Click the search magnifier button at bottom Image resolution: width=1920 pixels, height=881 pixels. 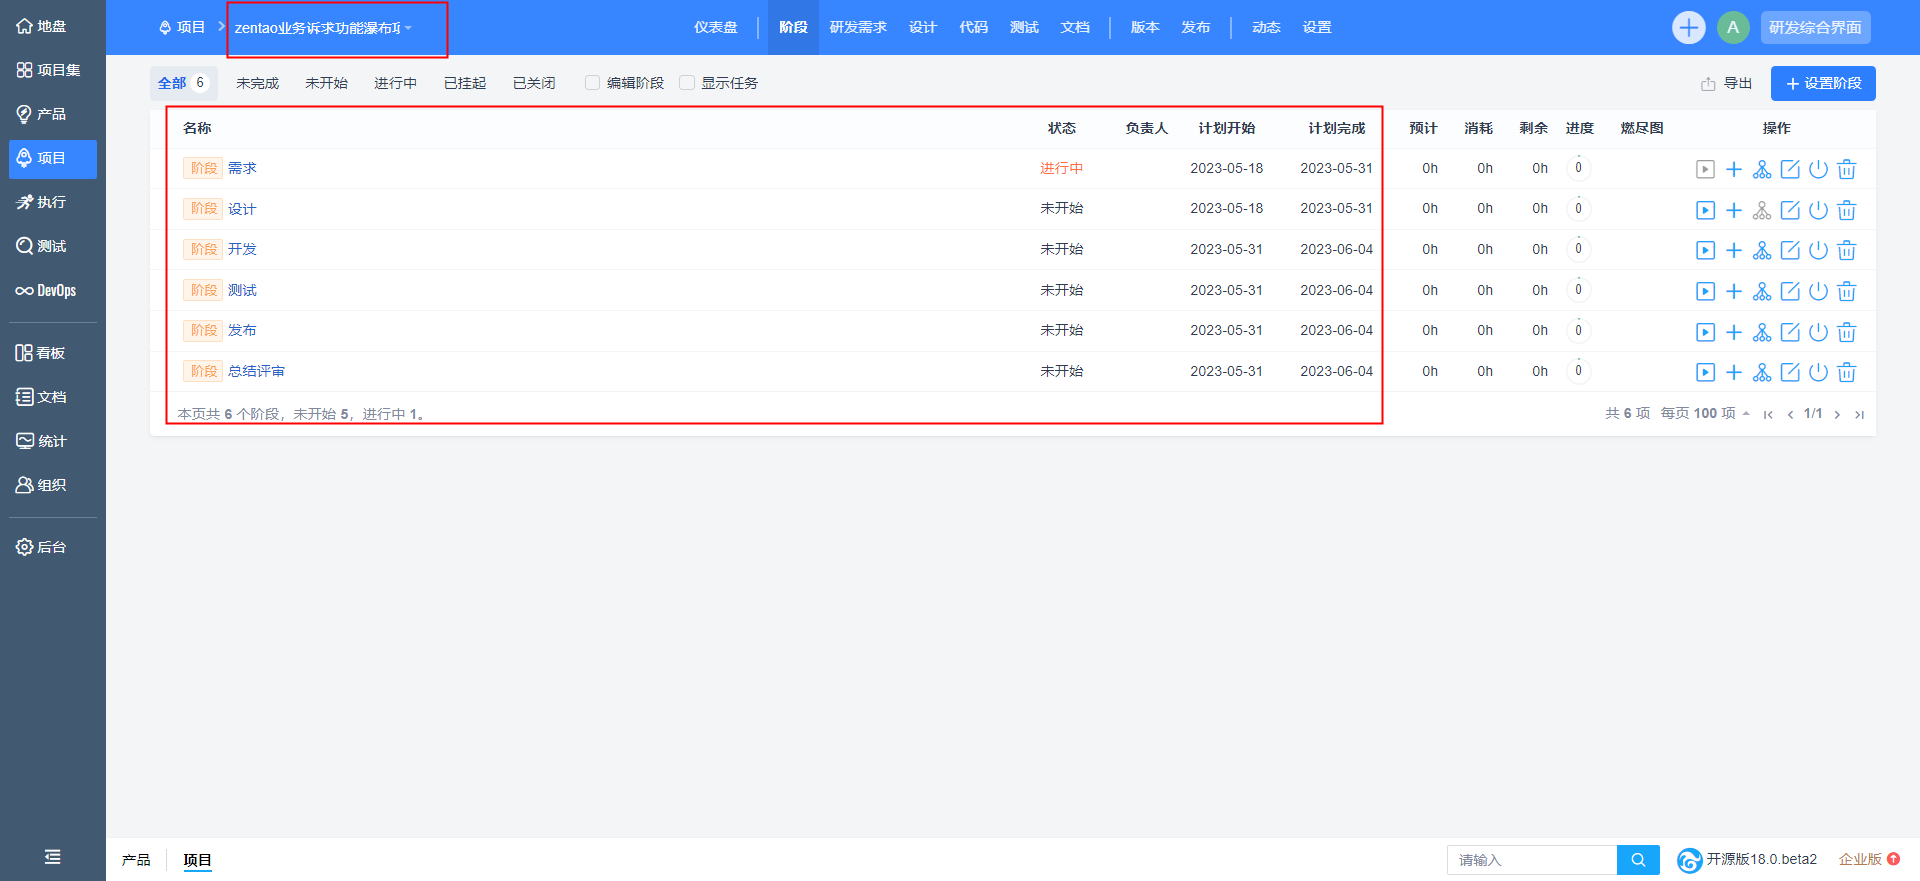click(x=1638, y=860)
